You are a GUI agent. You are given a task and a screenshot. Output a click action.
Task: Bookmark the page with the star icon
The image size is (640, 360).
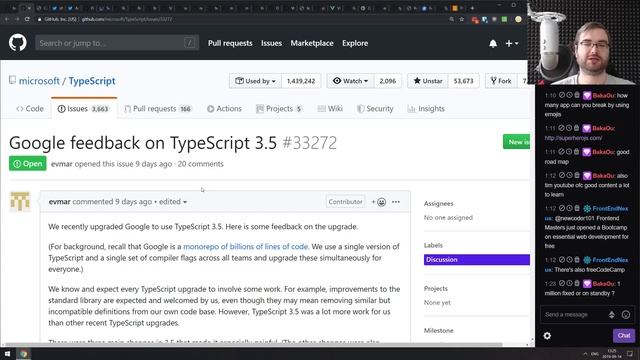[462, 19]
